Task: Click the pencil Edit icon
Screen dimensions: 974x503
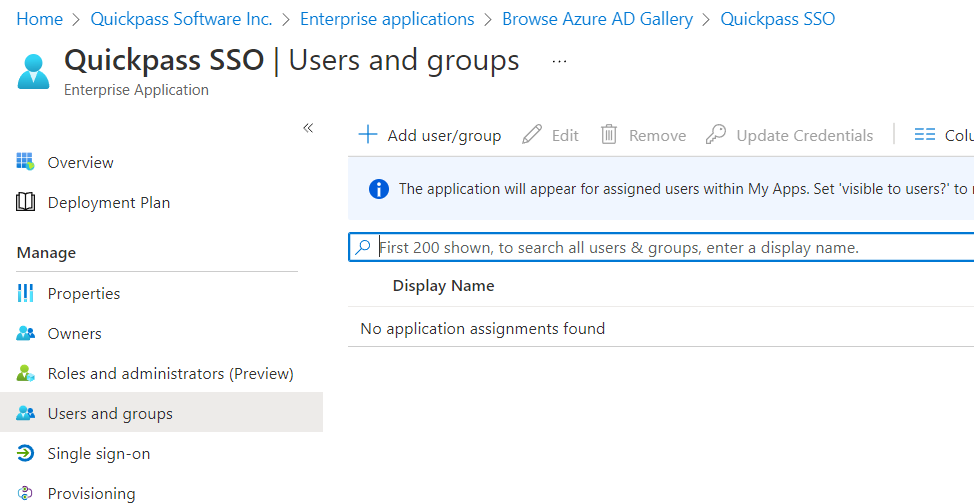Action: tap(532, 134)
